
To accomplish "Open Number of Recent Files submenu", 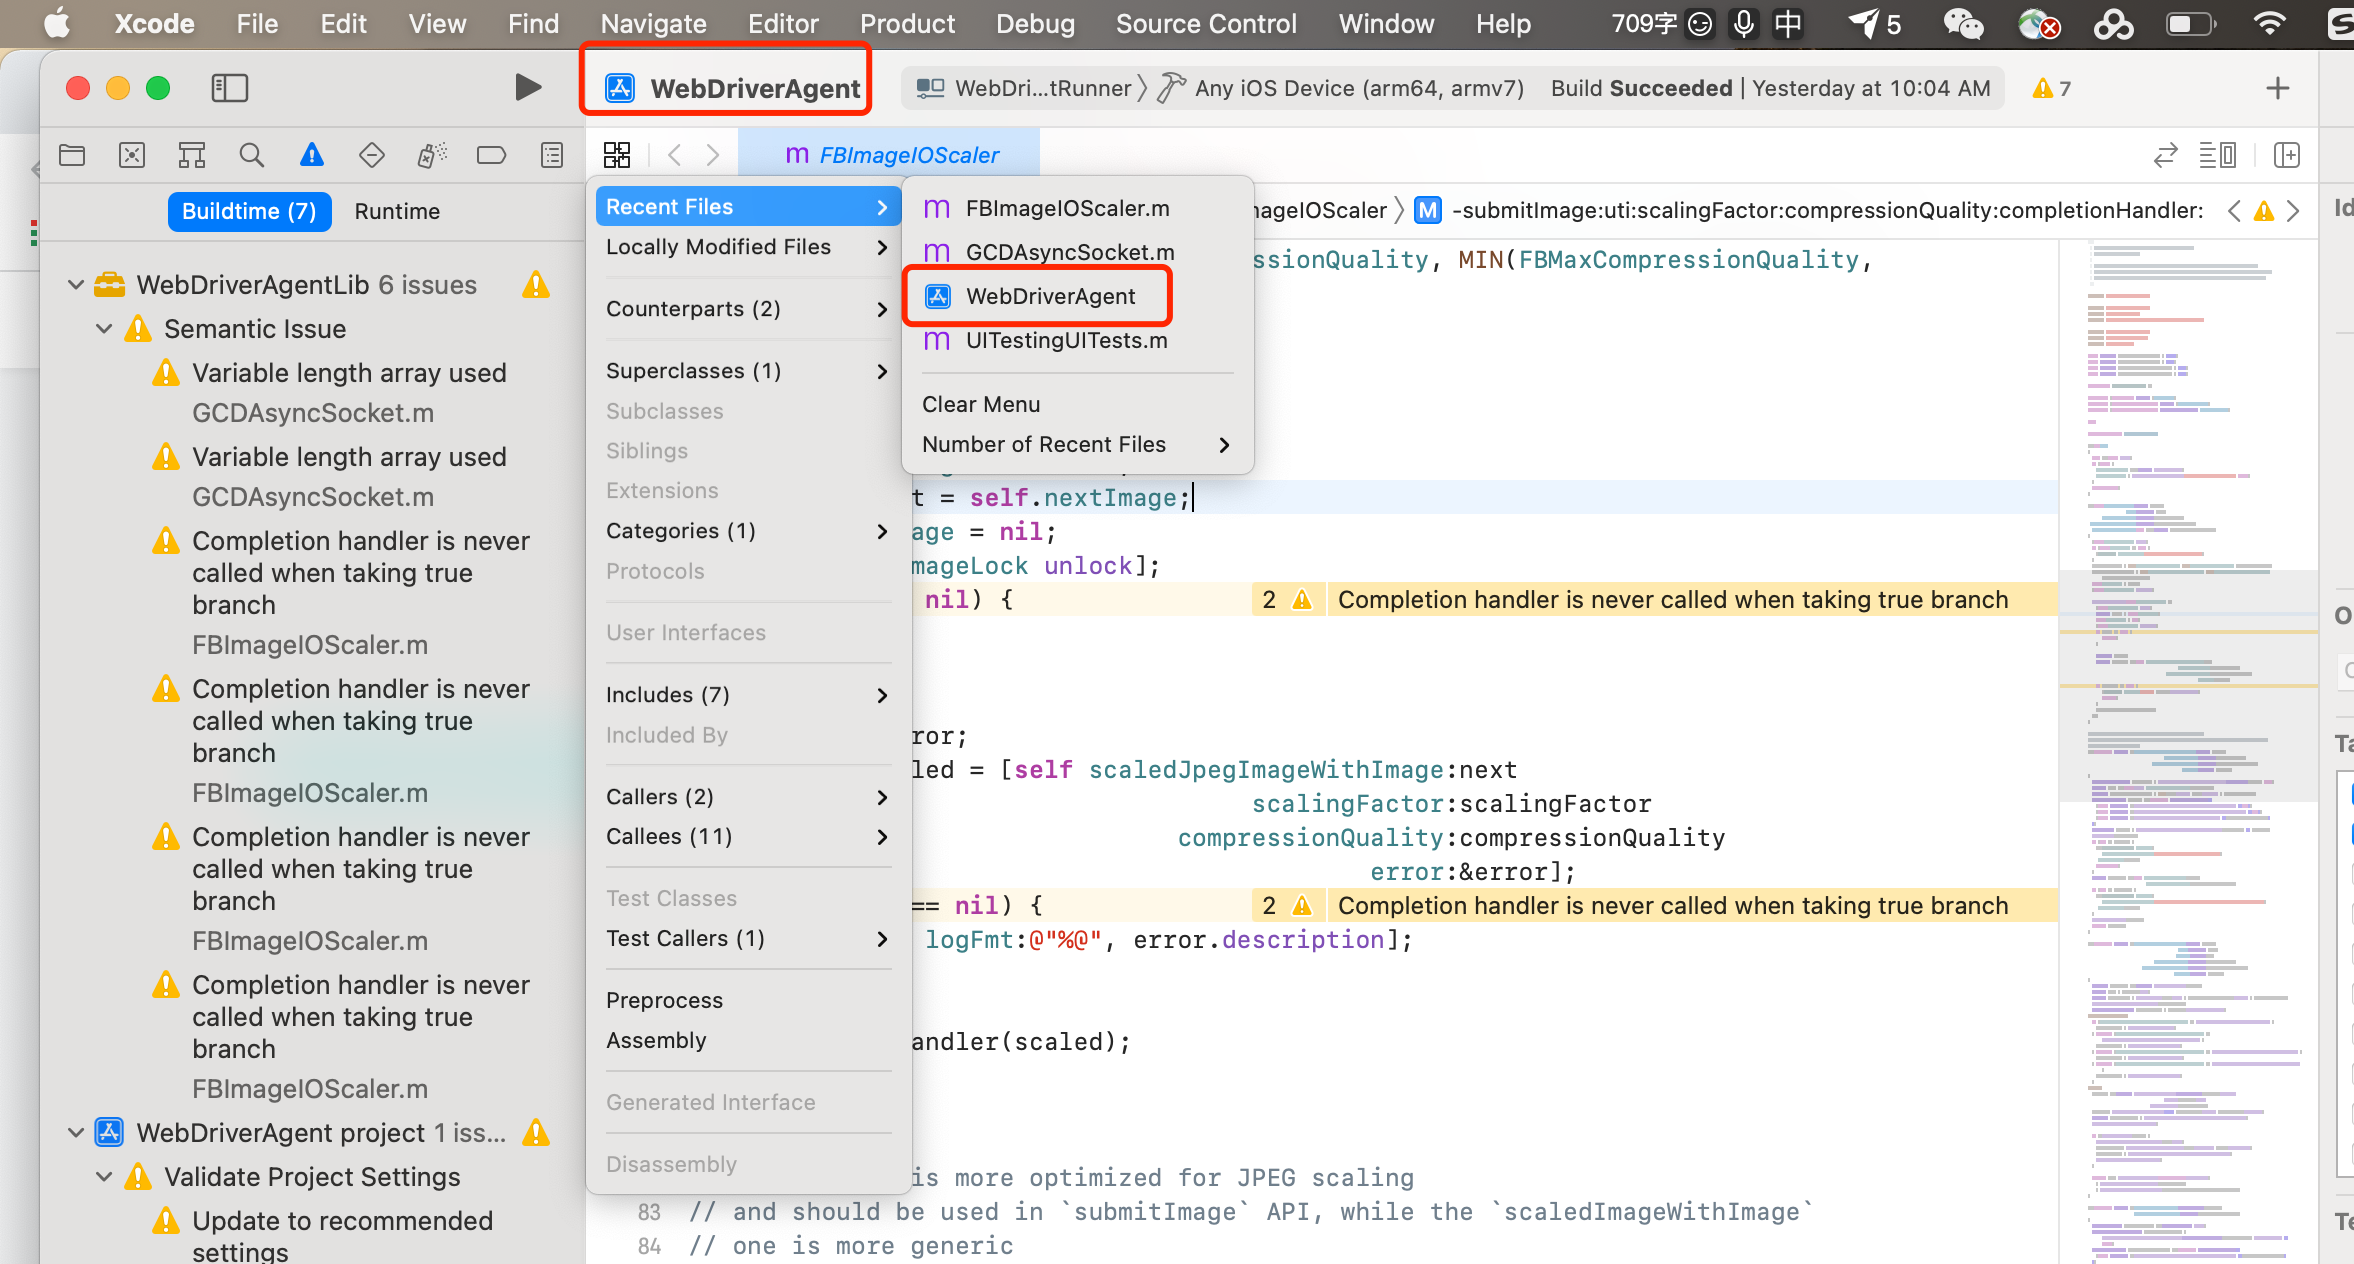I will tap(1077, 445).
